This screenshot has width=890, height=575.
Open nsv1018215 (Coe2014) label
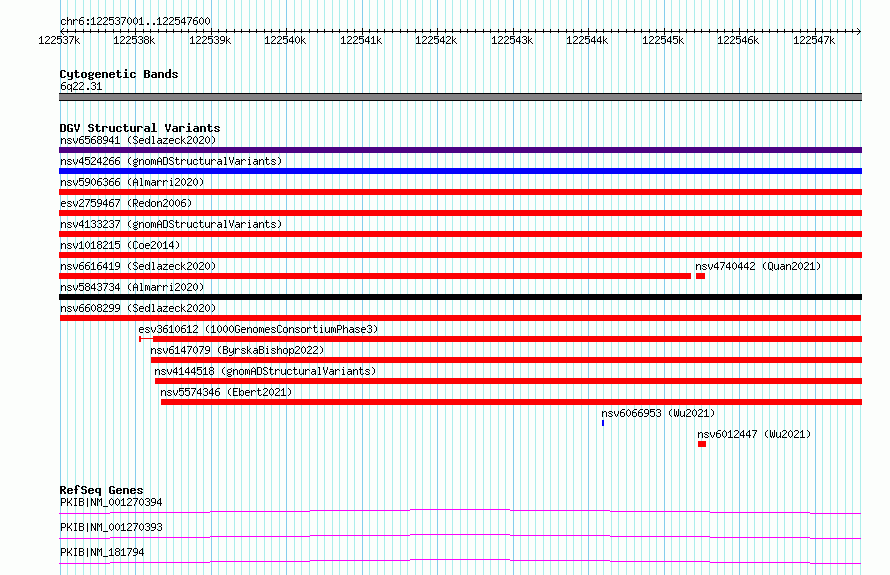pos(120,245)
